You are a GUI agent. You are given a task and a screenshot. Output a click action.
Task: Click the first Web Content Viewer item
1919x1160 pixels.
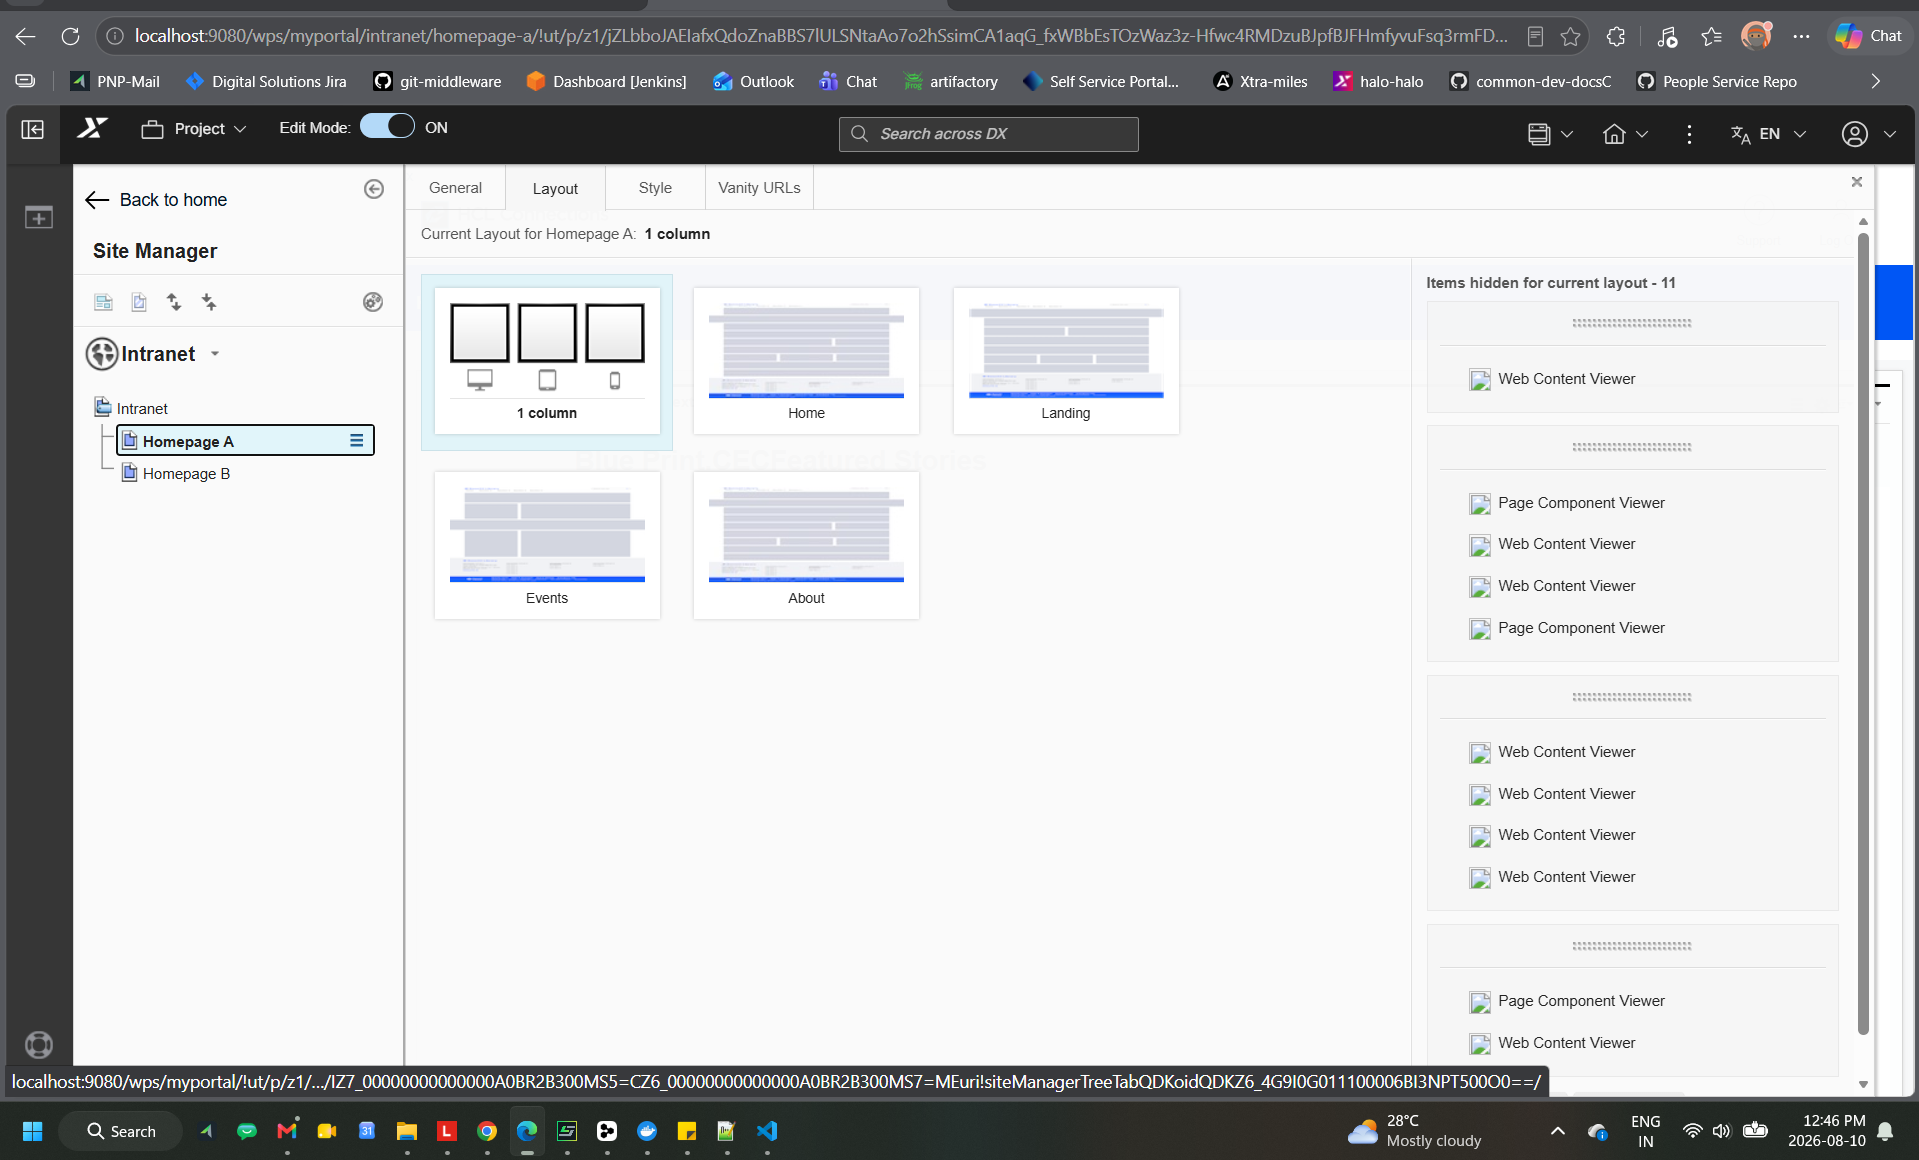pos(1552,379)
